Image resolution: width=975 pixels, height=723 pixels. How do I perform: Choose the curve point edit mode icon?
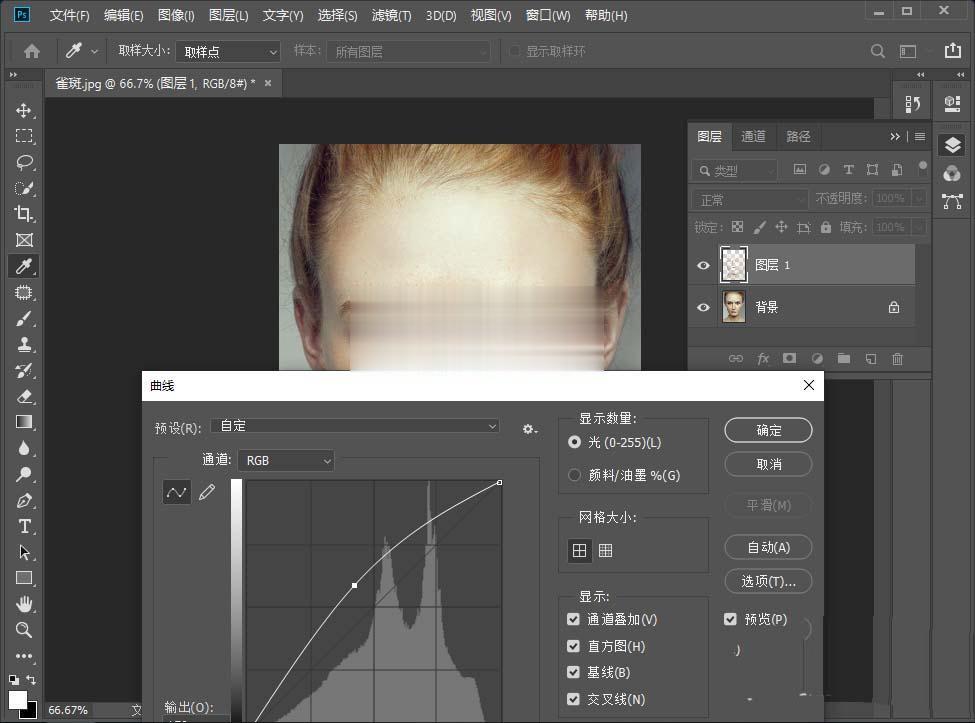(177, 492)
